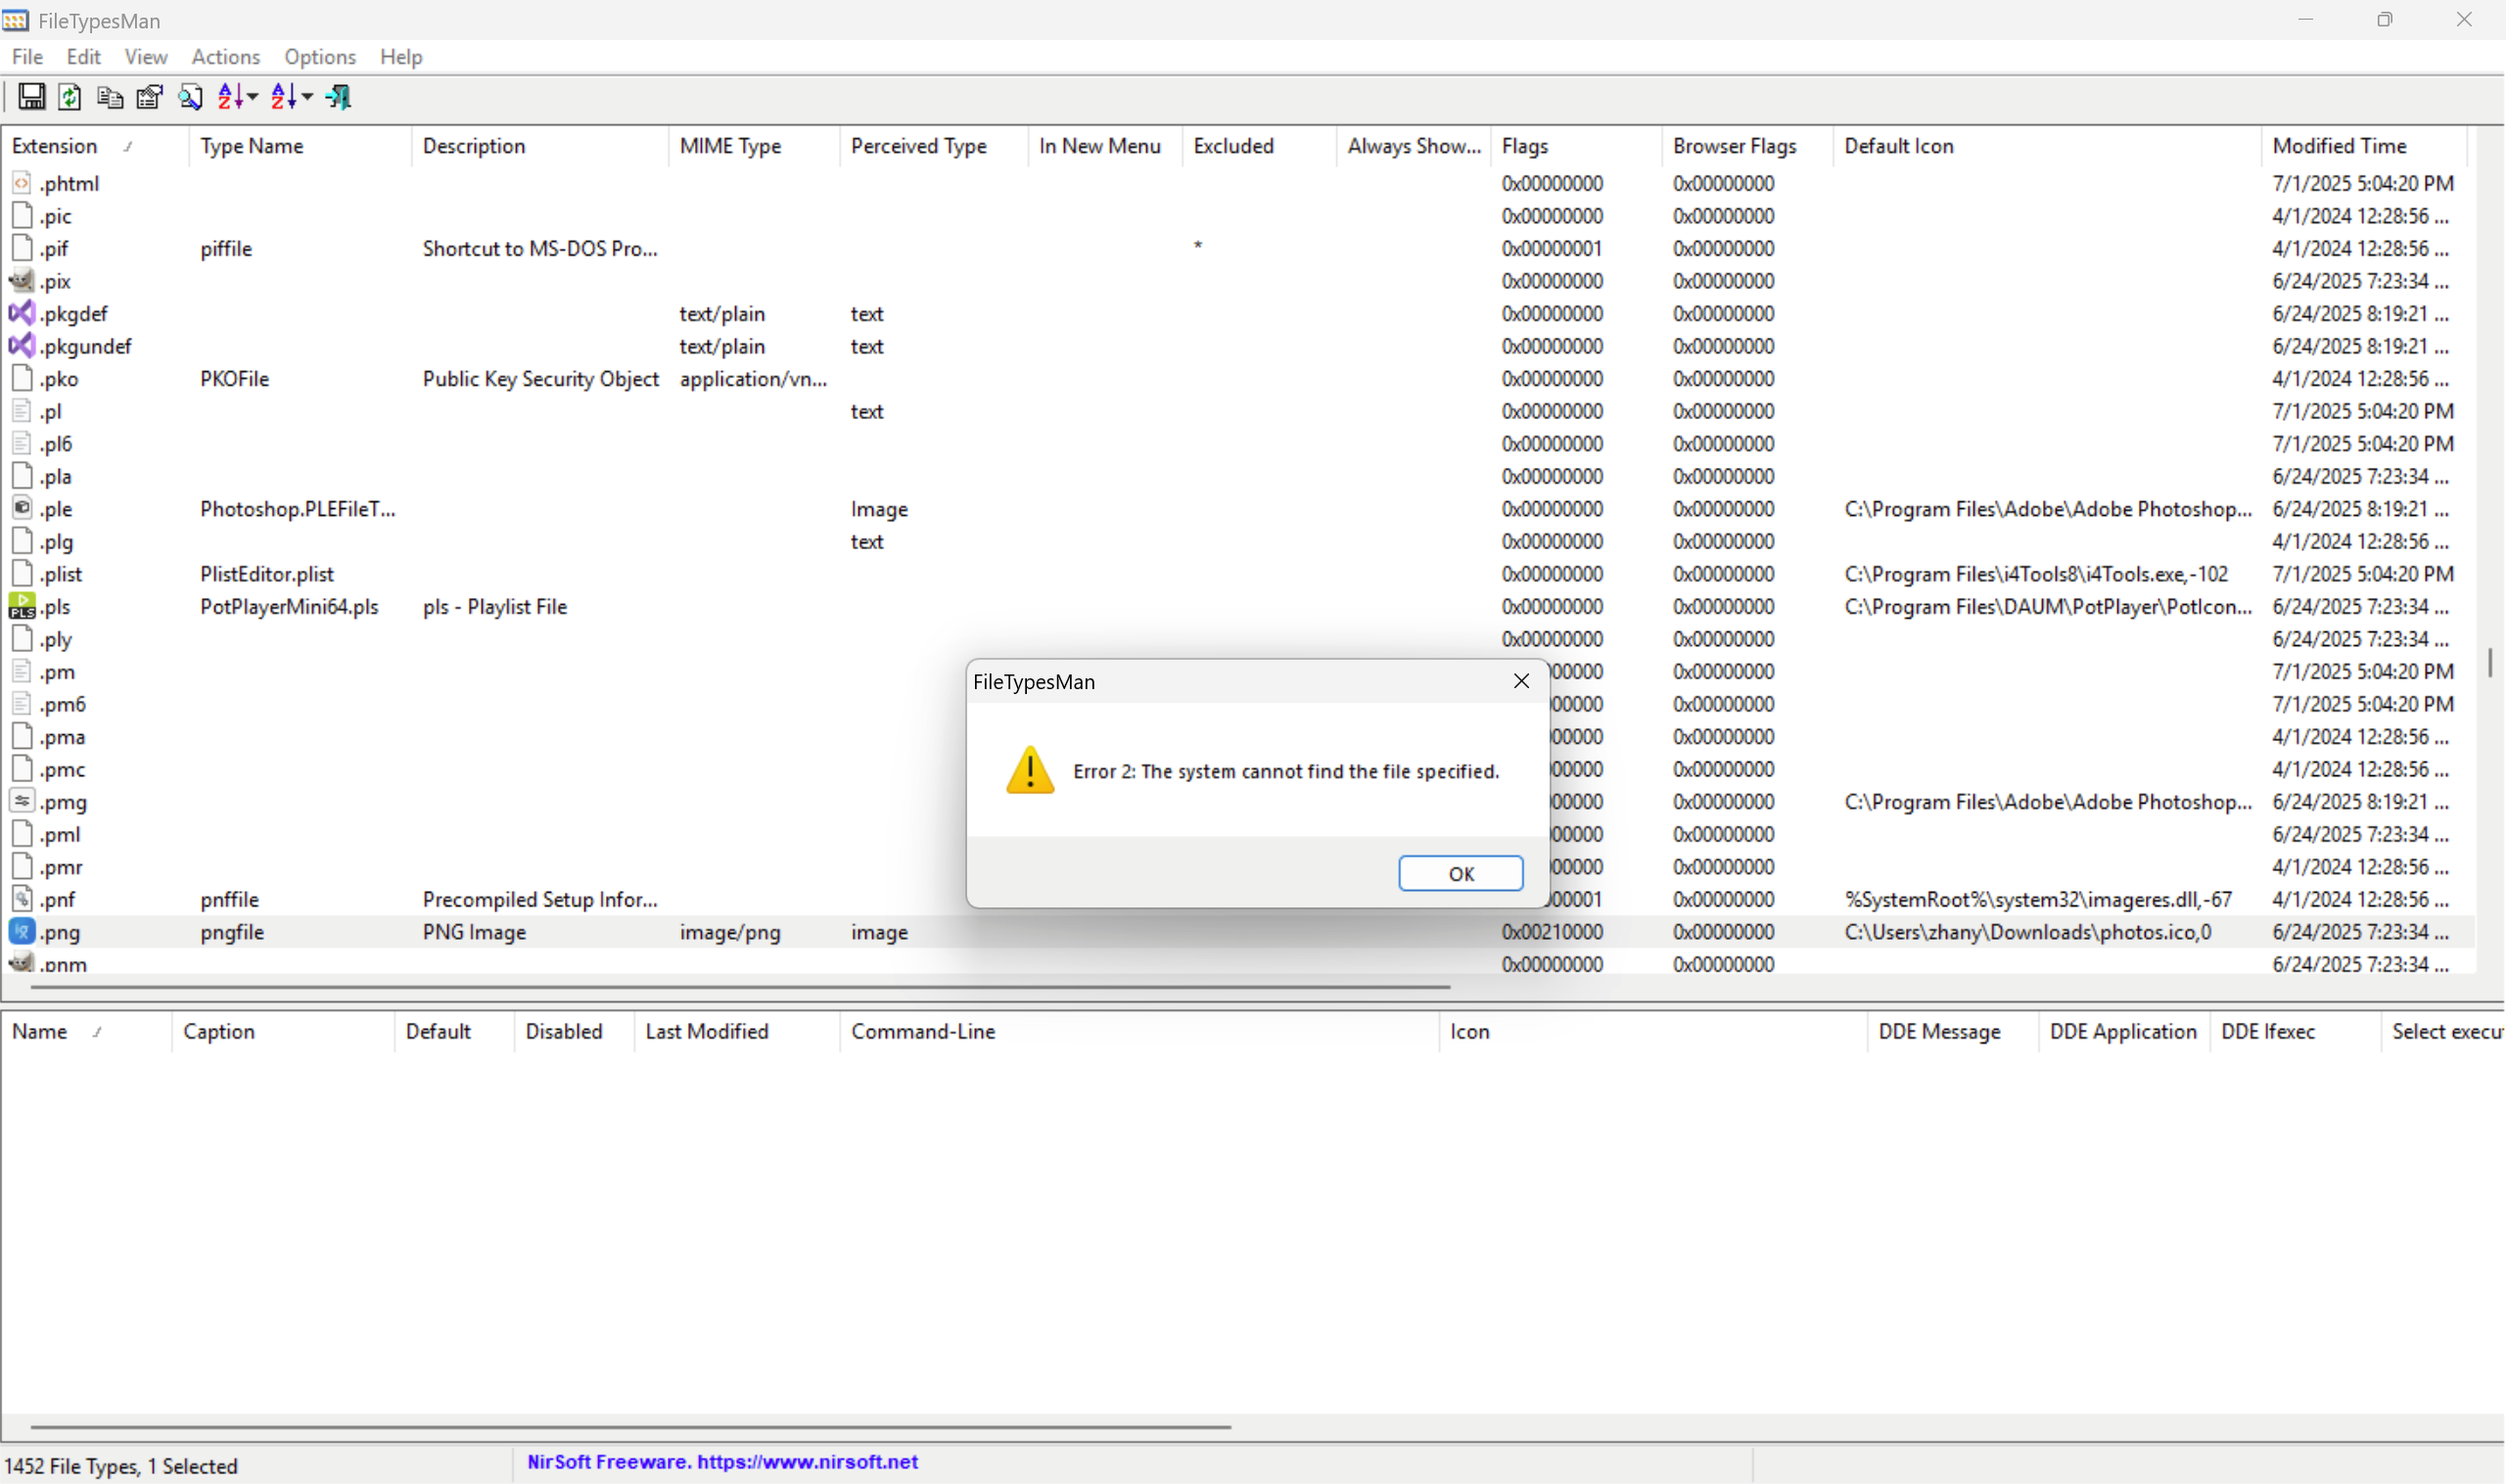Copy the selected file types

110,96
